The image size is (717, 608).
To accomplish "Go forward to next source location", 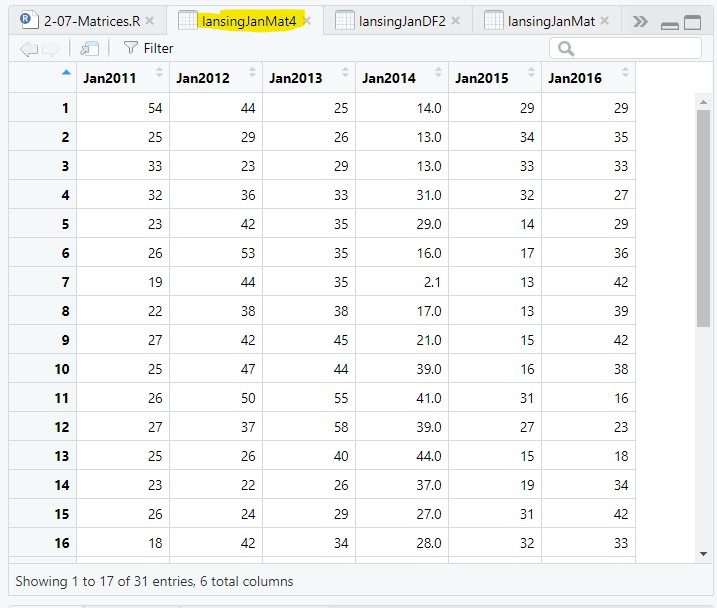I will (50, 48).
